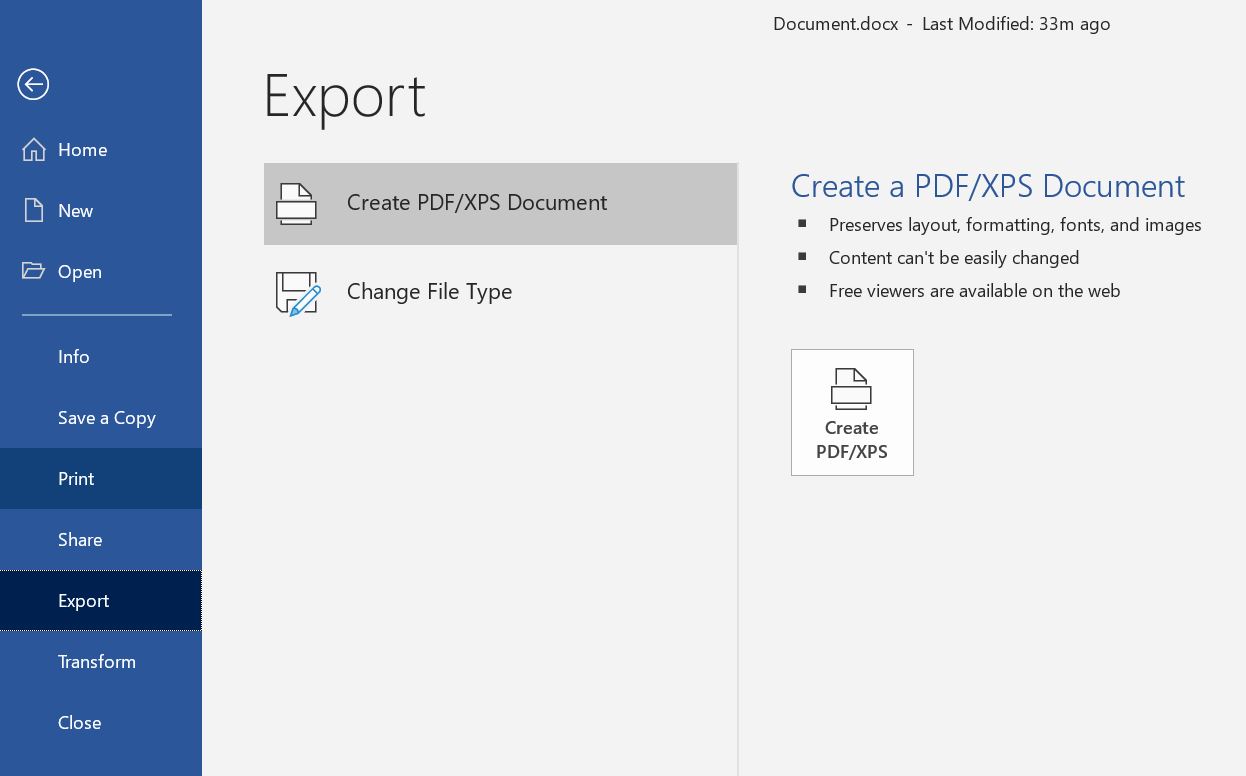Choose Change File Type export option
Viewport: 1246px width, 776px height.
[x=429, y=292]
